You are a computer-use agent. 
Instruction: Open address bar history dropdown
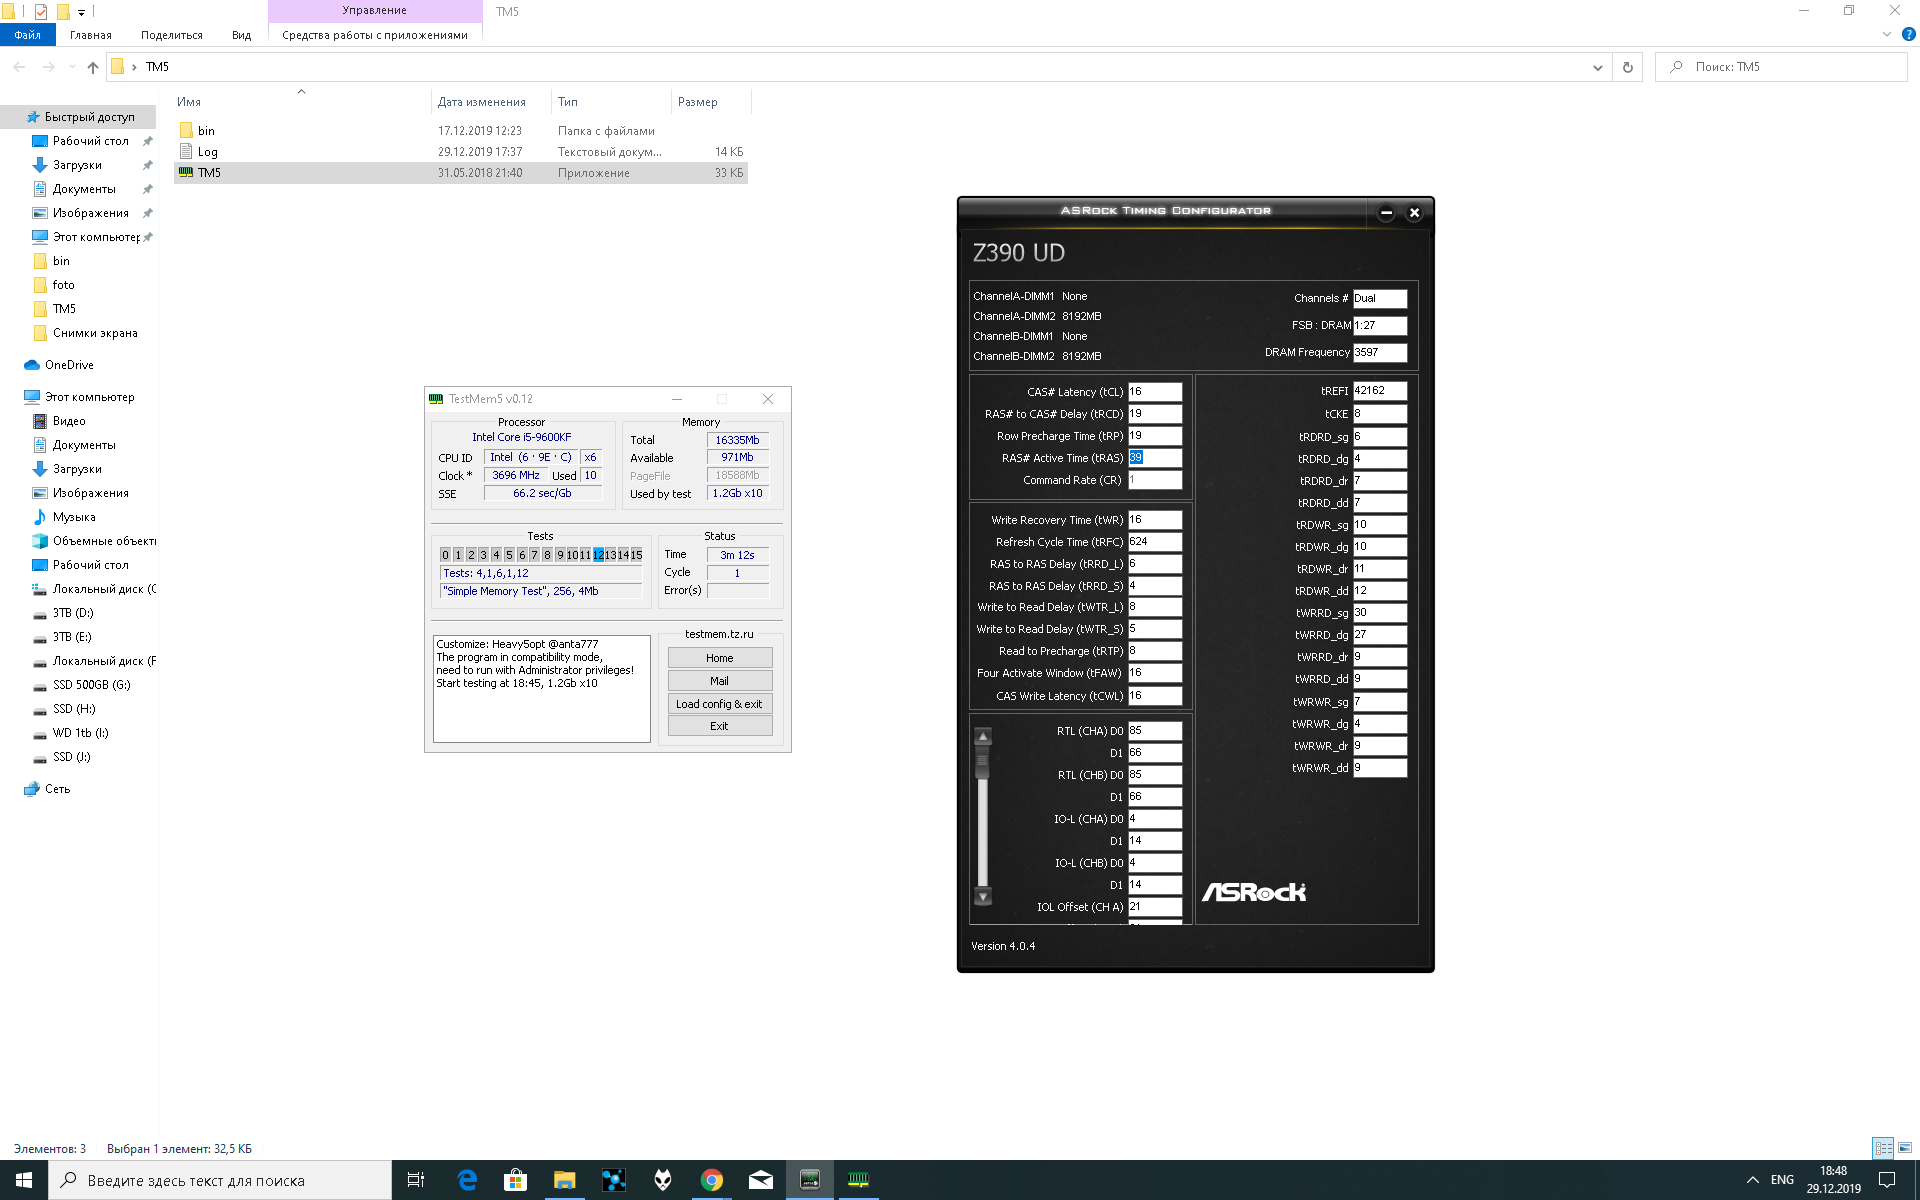tap(1597, 67)
